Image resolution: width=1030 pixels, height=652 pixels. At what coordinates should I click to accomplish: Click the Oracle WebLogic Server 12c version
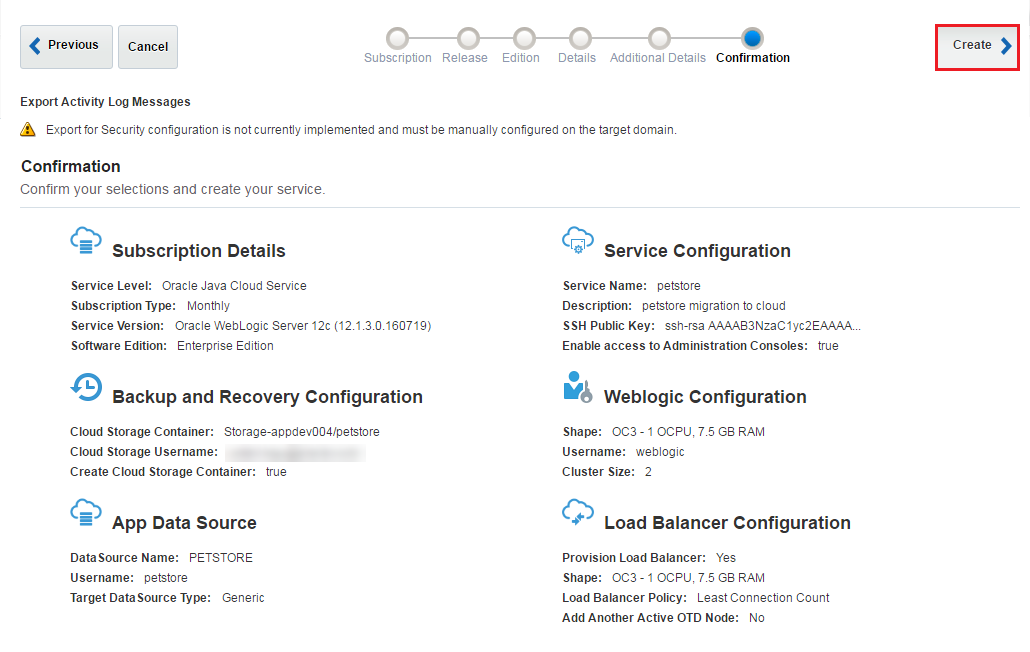[303, 326]
